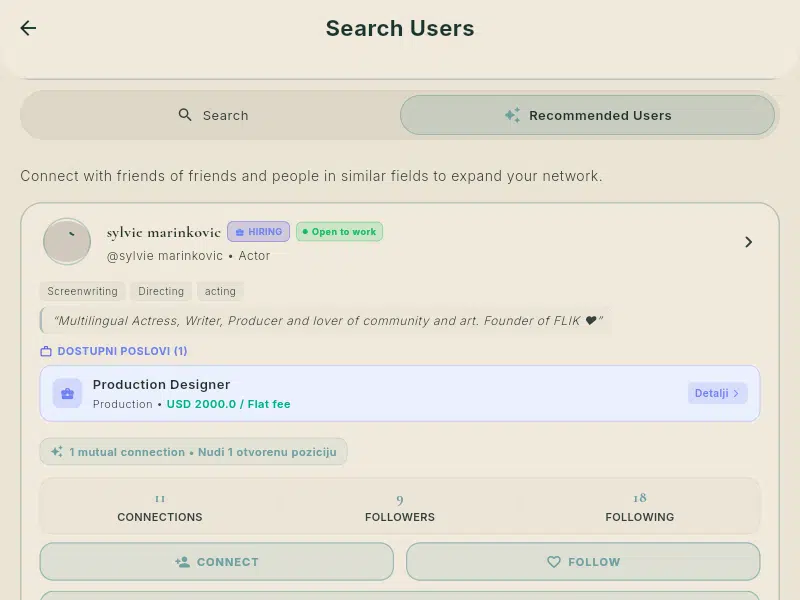Click the DOSTUPNI POSLOVI (1) heading
Viewport: 800px width, 600px height.
click(x=122, y=351)
